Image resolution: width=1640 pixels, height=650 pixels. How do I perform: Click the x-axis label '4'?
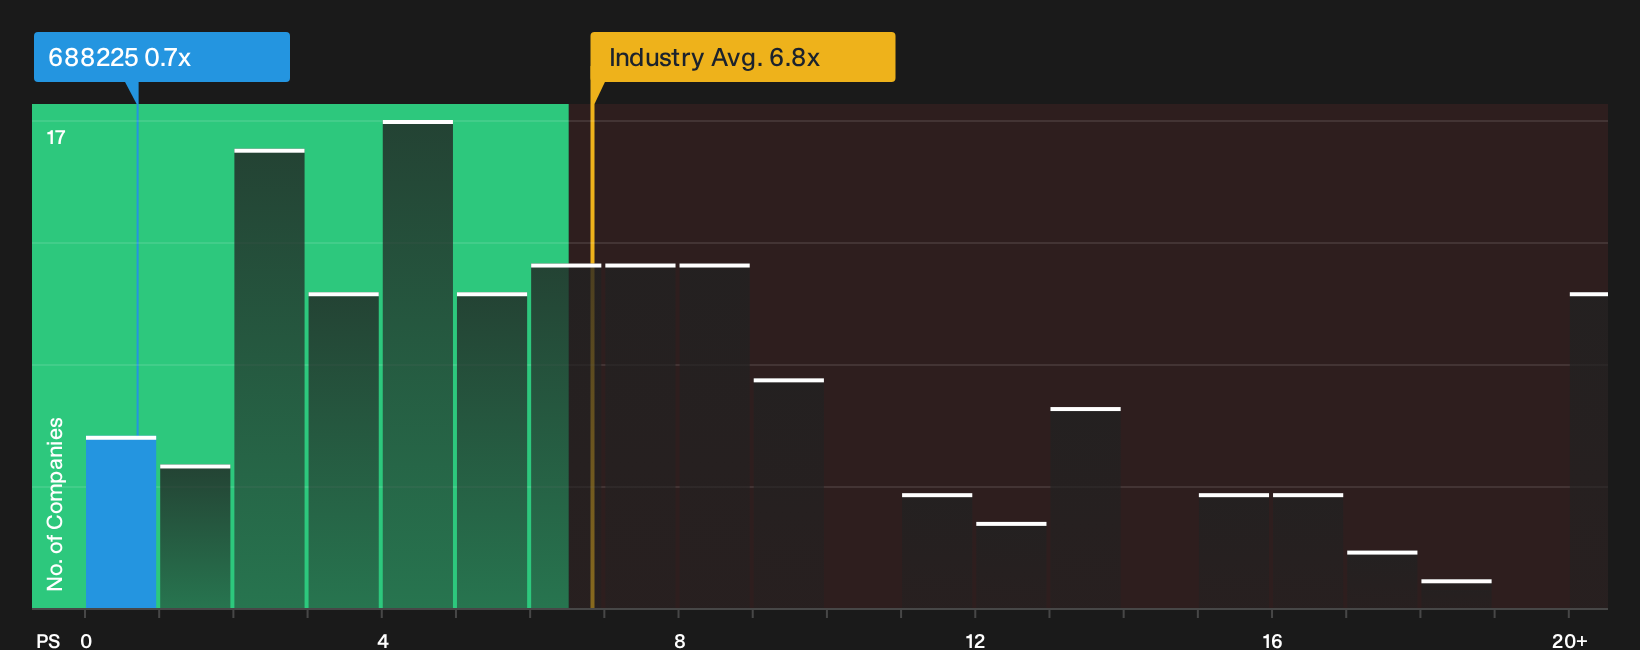click(383, 641)
